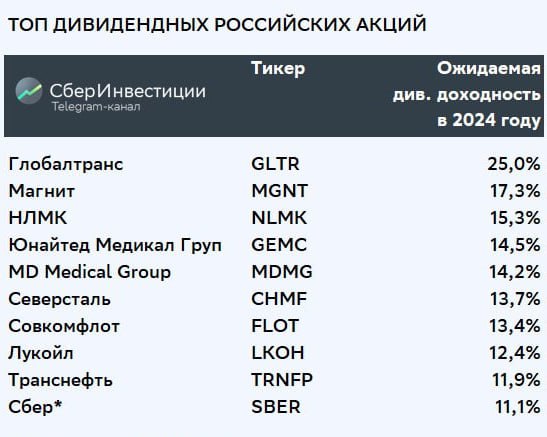Click the 25,0% yield value

[514, 164]
